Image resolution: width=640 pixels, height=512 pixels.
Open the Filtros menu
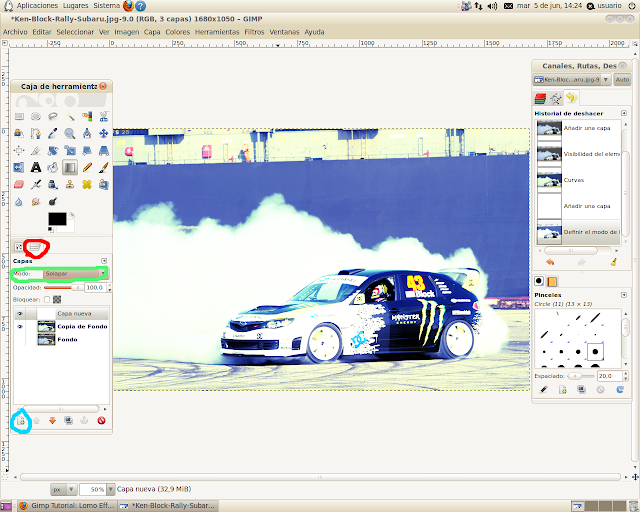(254, 32)
